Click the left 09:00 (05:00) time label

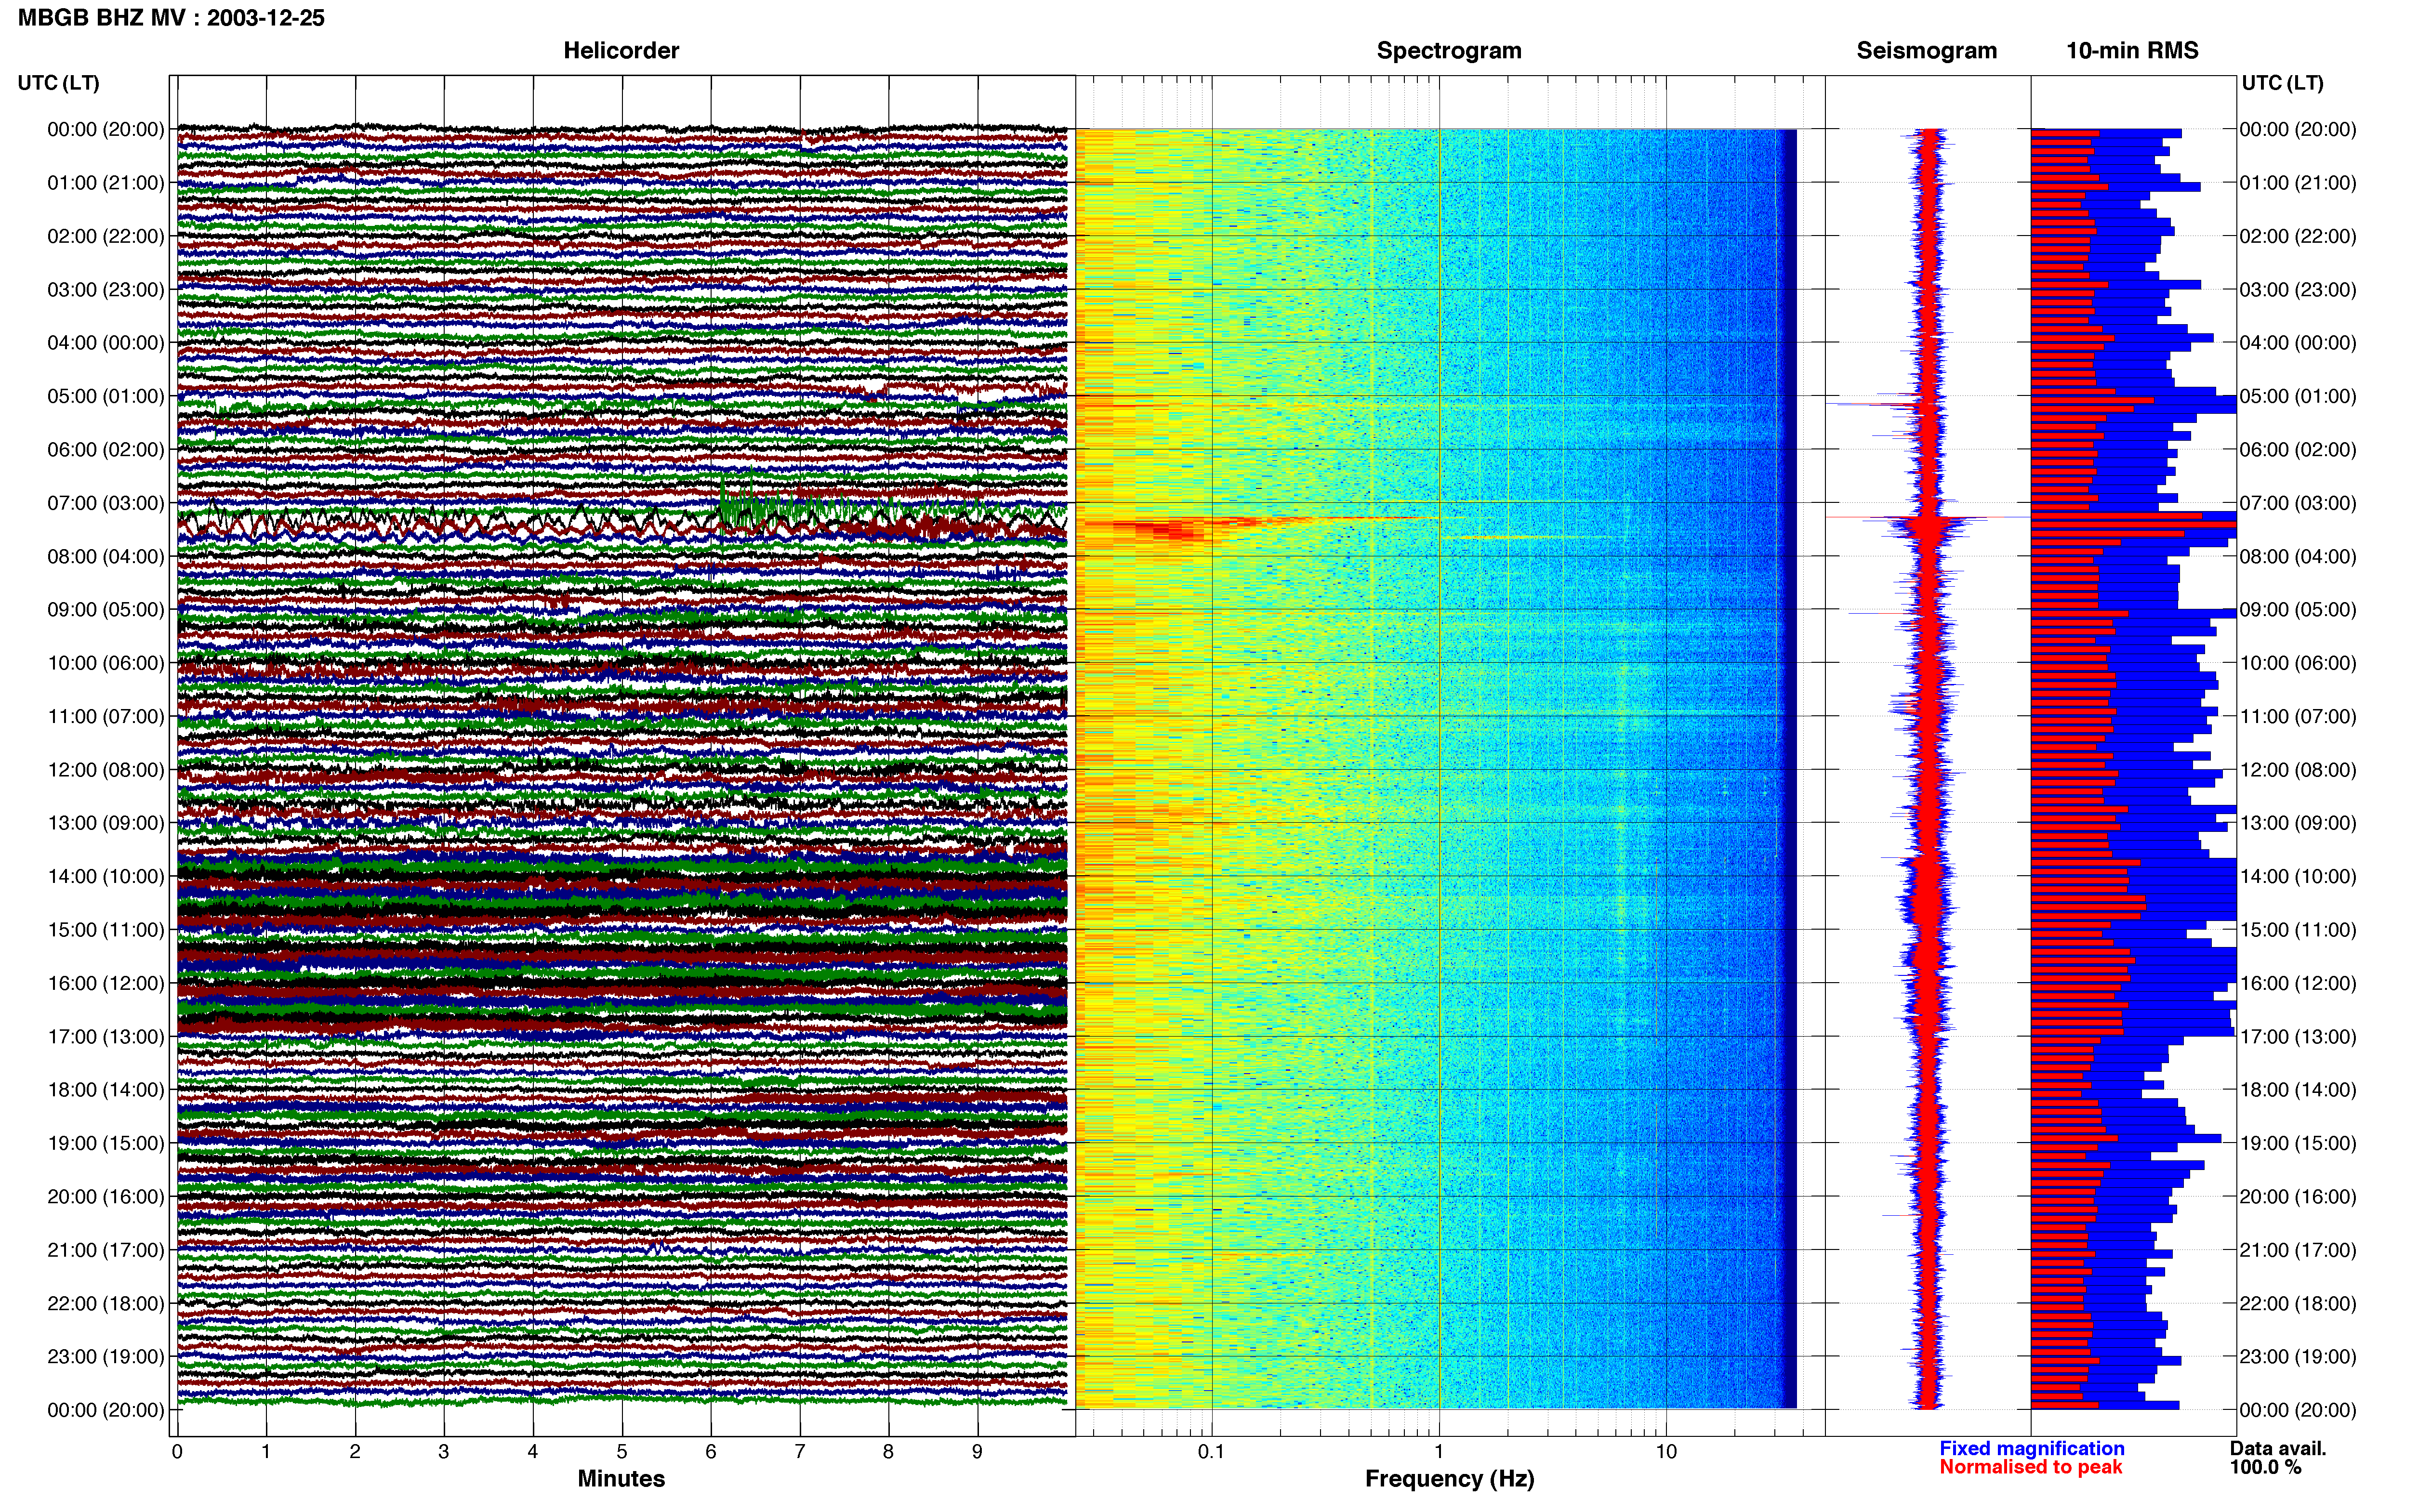coord(106,610)
